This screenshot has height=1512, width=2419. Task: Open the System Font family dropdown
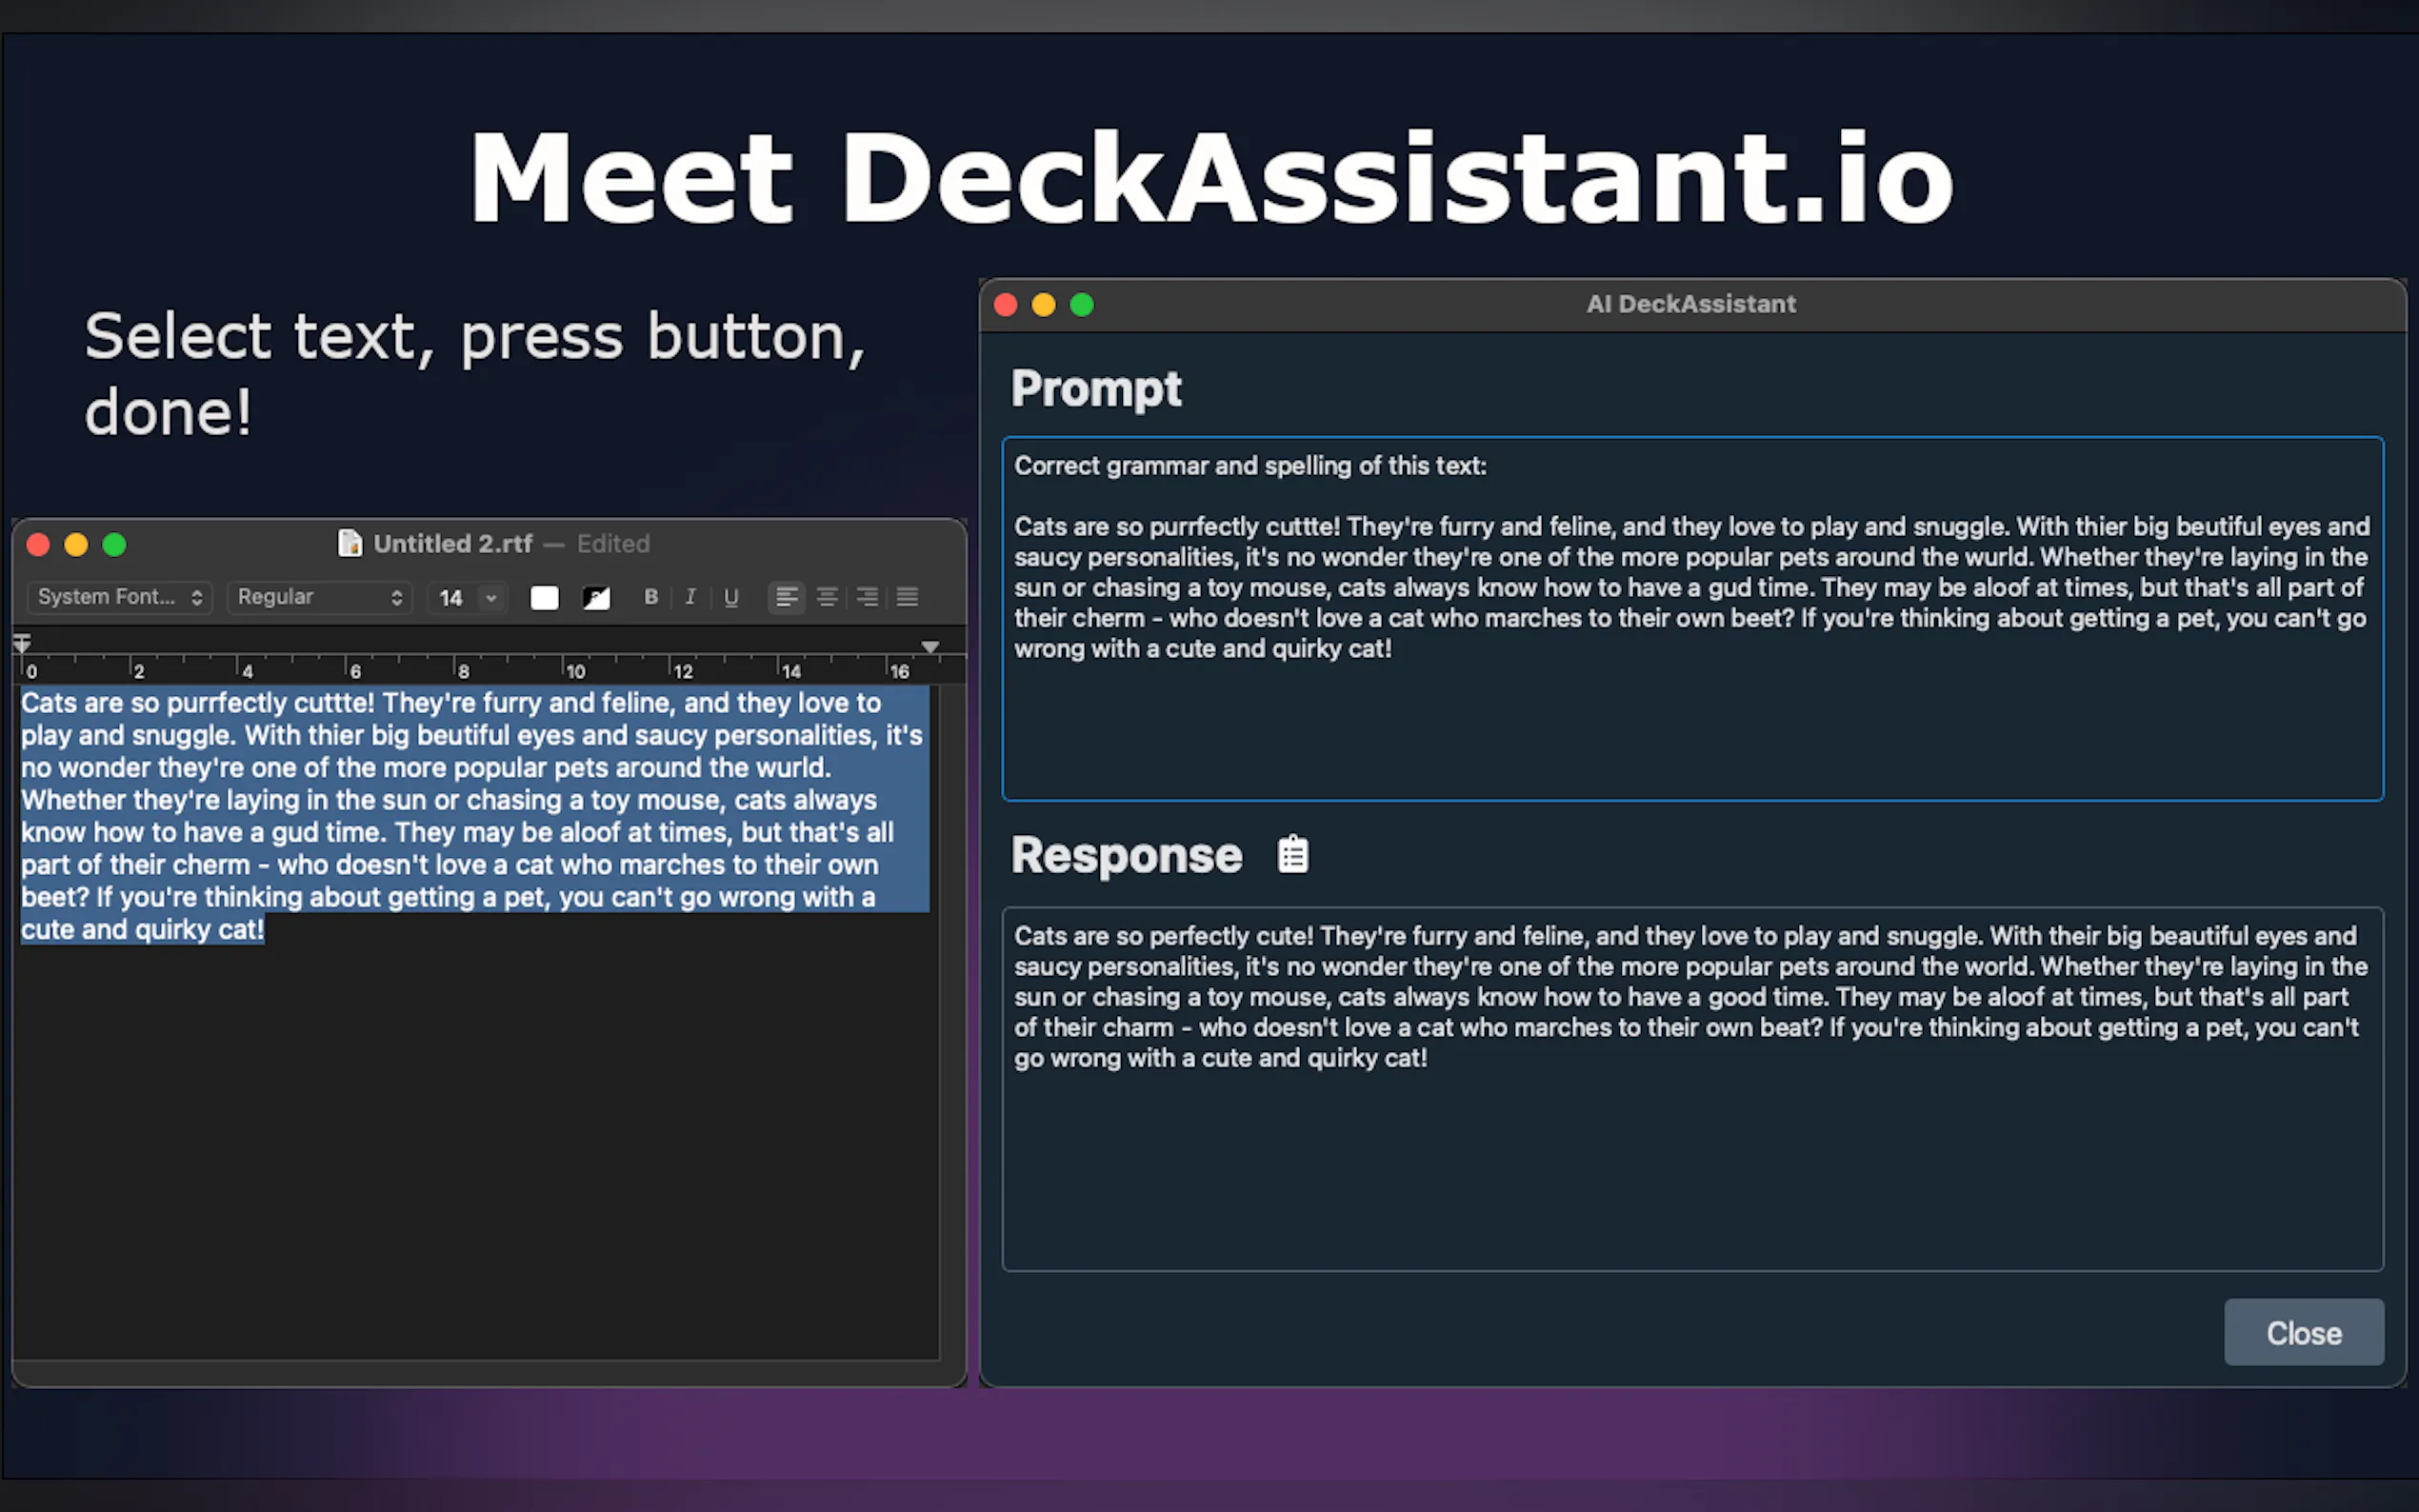(x=118, y=597)
